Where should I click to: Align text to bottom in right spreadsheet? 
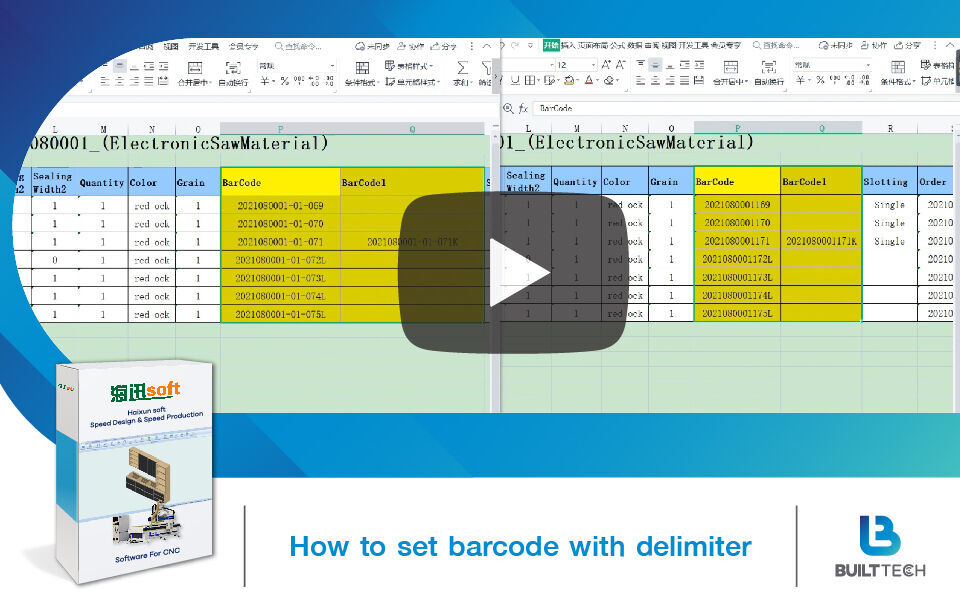click(670, 64)
